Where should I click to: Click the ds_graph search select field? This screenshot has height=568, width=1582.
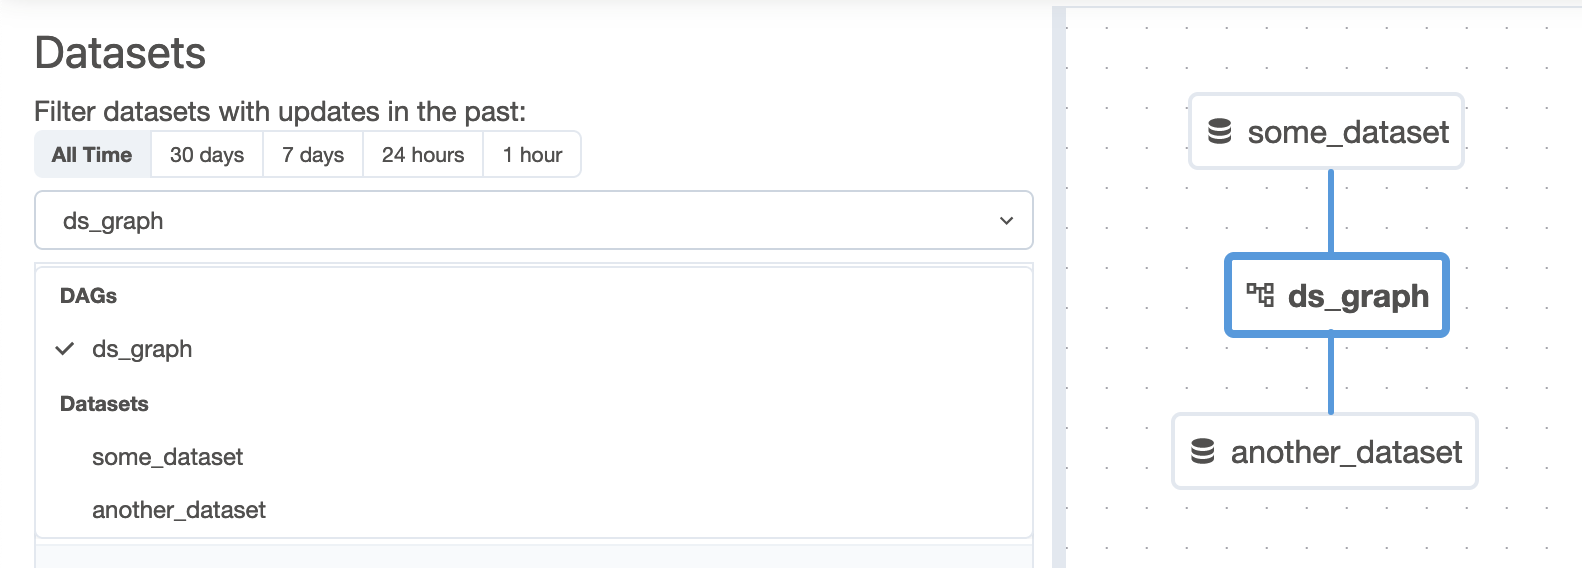500,221
